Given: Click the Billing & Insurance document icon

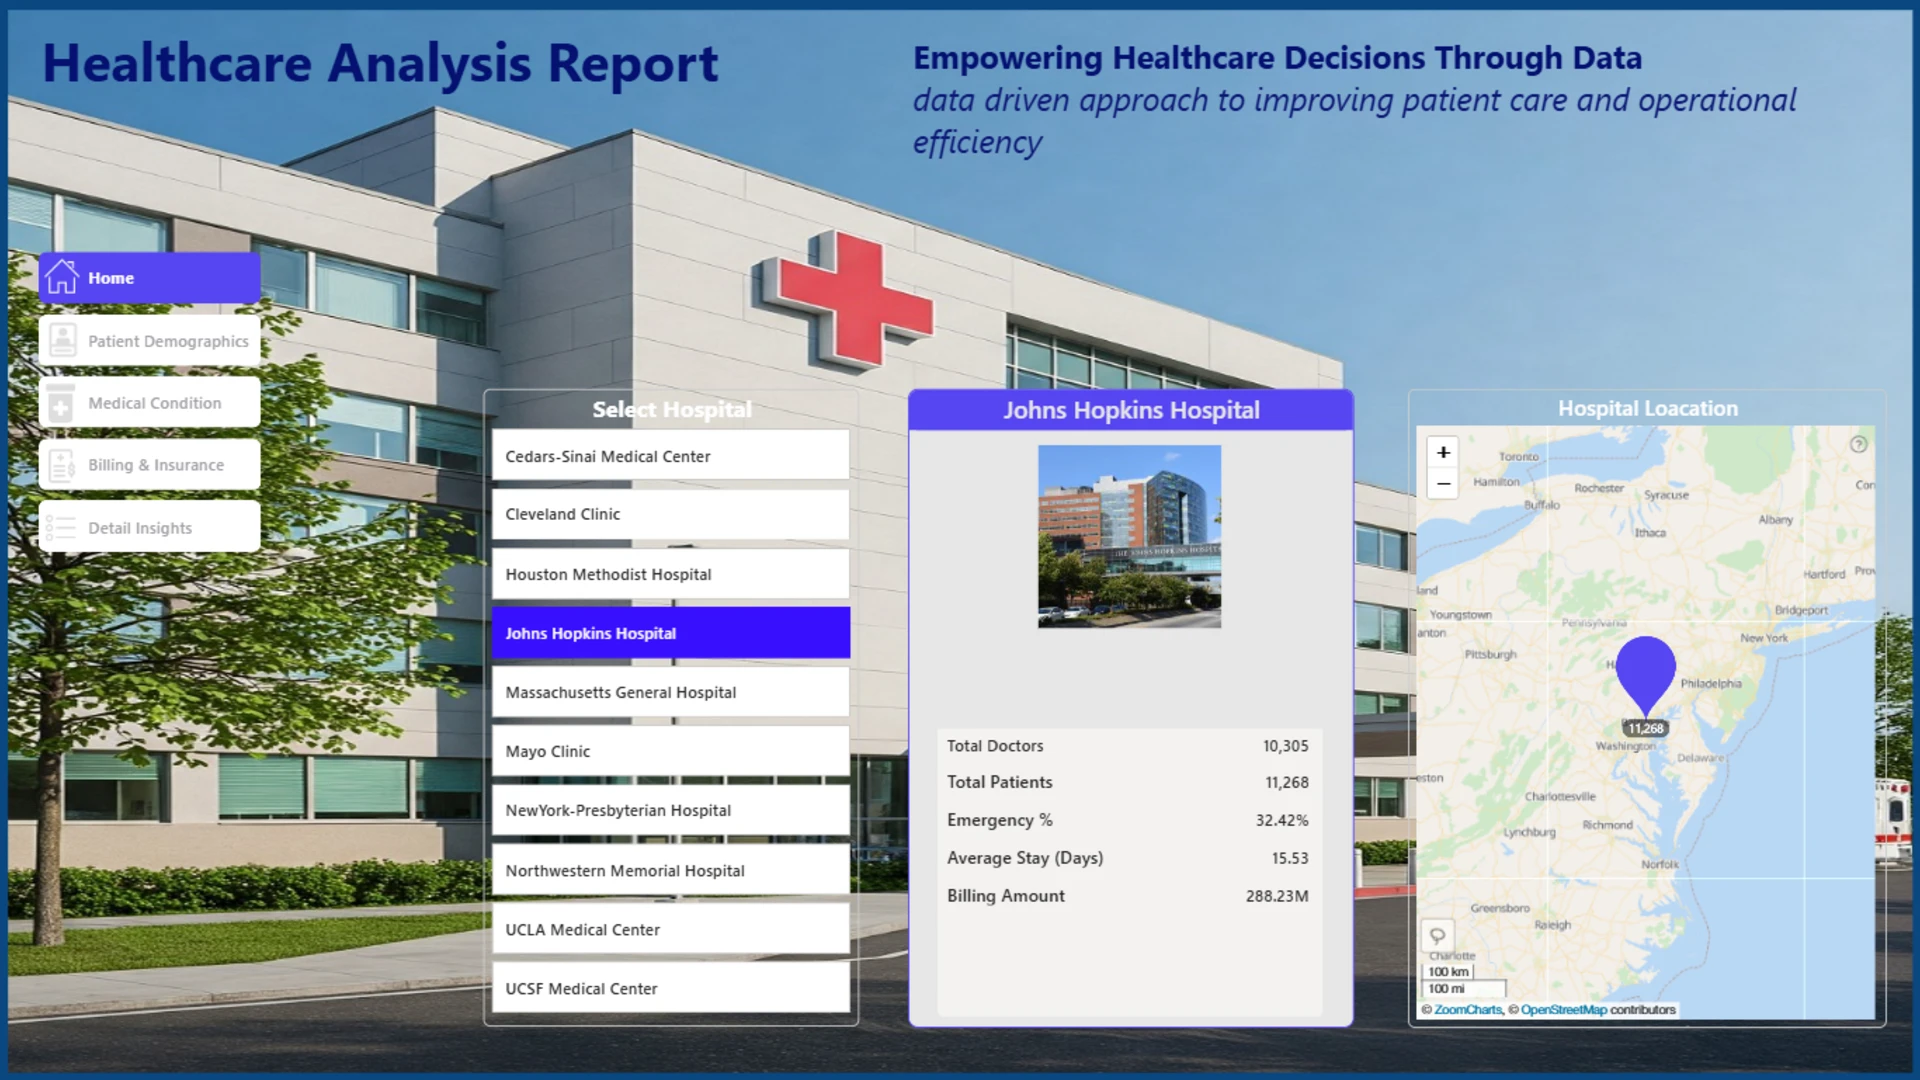Looking at the screenshot, I should tap(62, 465).
